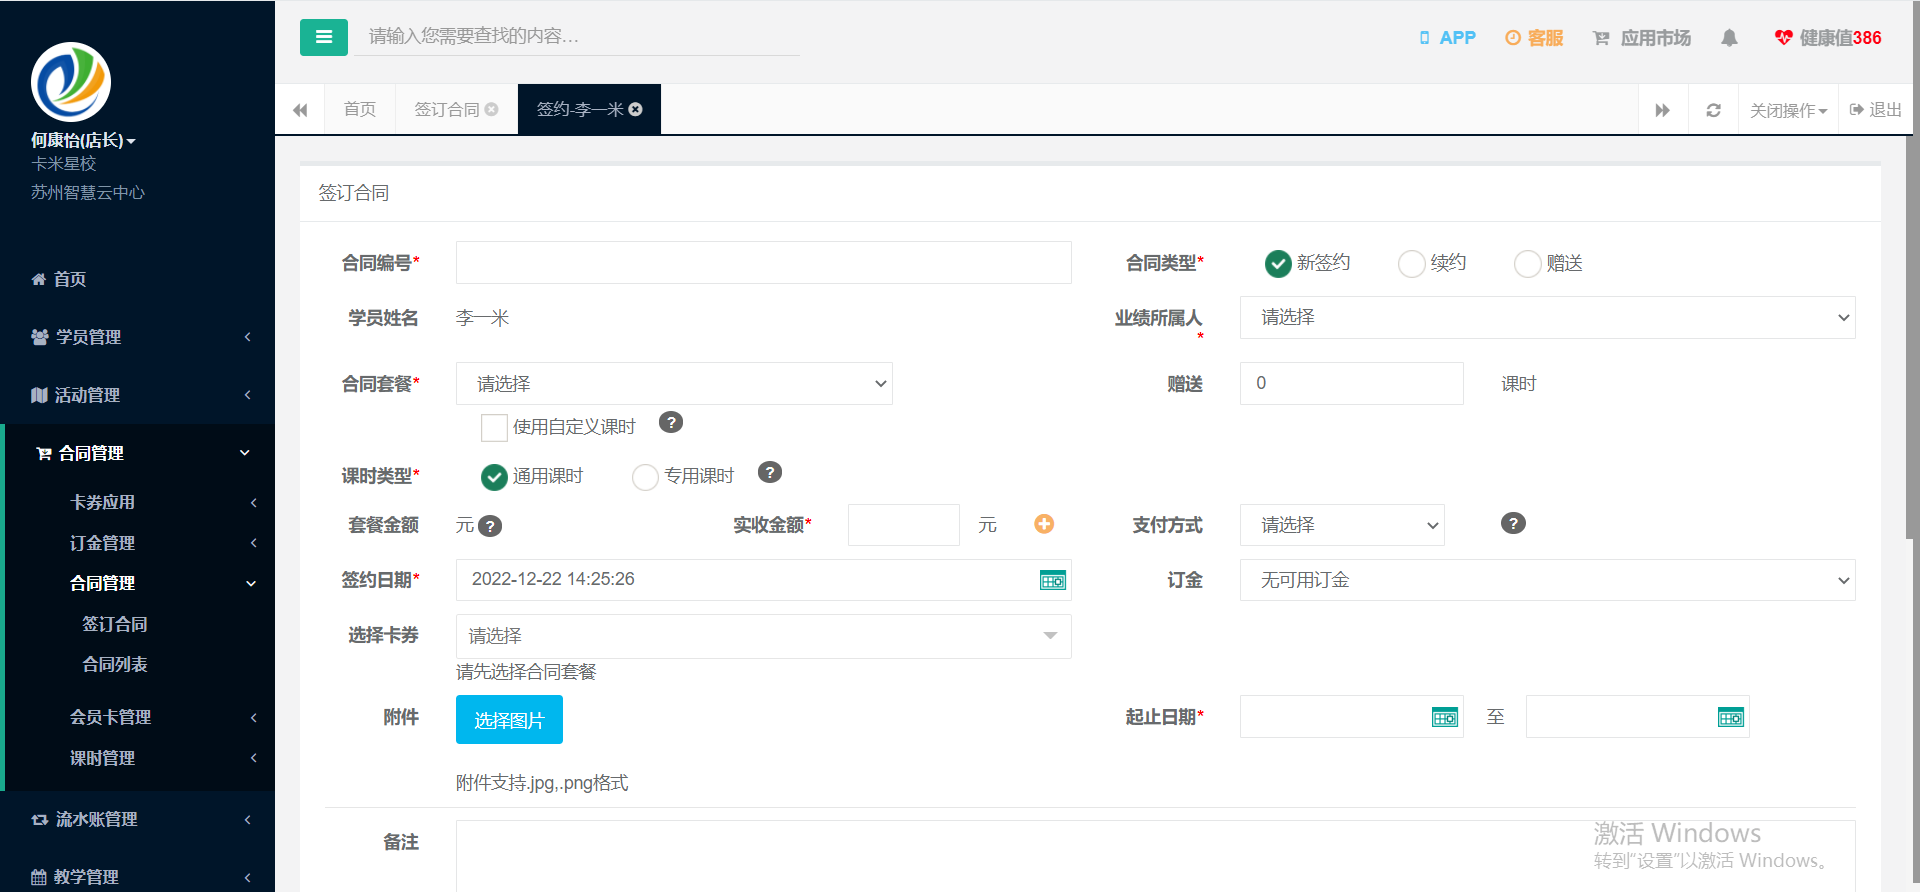Viewport: 1920px width, 892px height.
Task: Open the 选择卡券 dropdown
Action: click(x=763, y=636)
